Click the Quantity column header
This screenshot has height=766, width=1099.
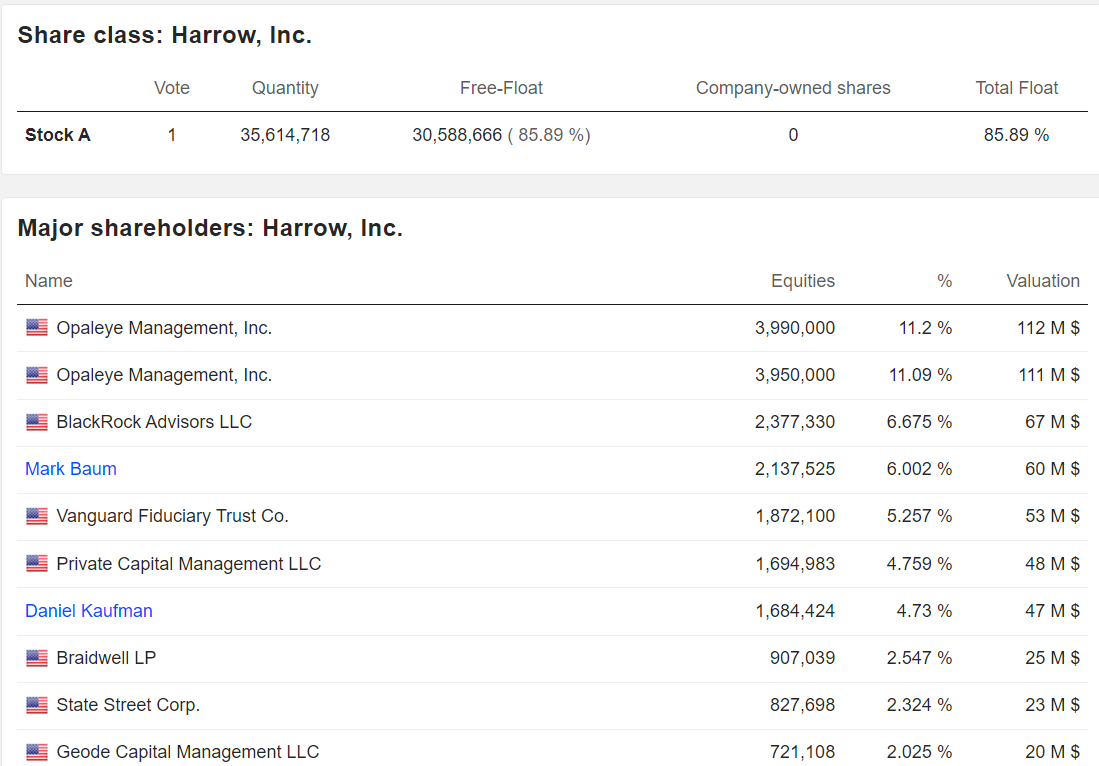(285, 88)
